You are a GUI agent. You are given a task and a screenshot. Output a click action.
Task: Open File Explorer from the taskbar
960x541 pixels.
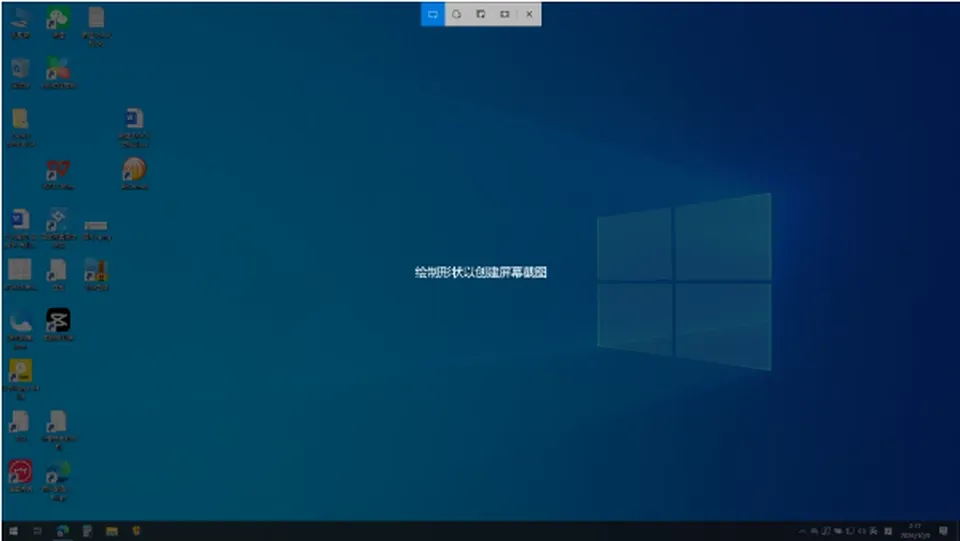tap(111, 531)
